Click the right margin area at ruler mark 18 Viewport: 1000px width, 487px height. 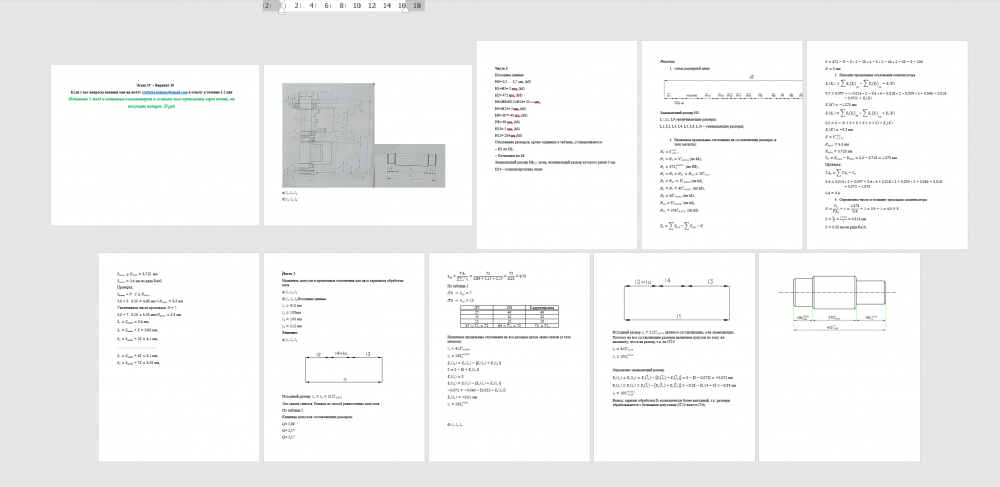[416, 6]
